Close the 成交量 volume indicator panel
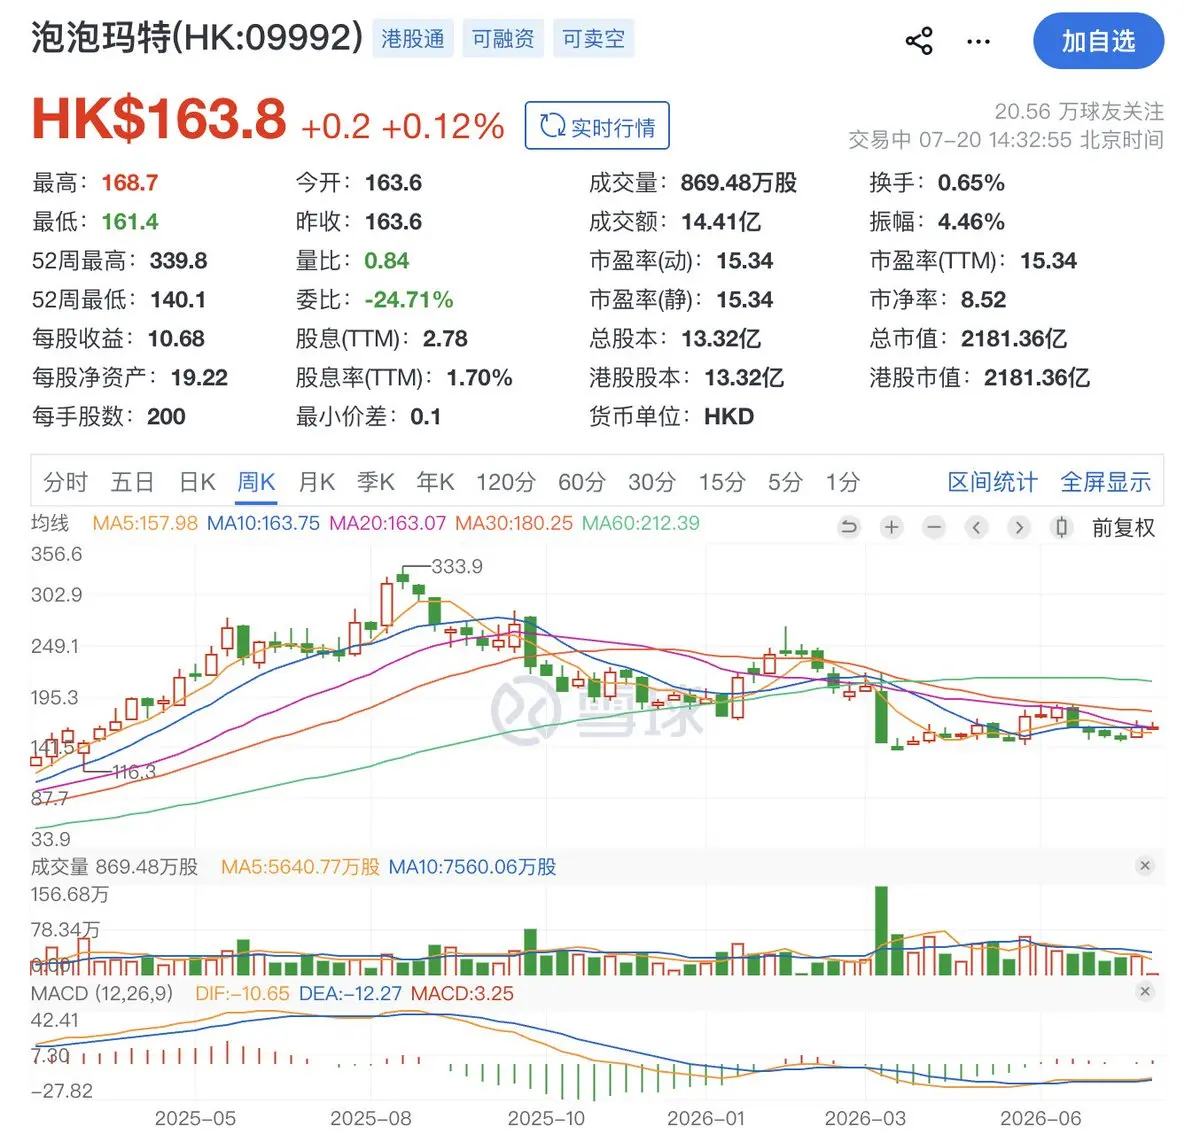Image resolution: width=1200 pixels, height=1134 pixels. pyautogui.click(x=1145, y=866)
